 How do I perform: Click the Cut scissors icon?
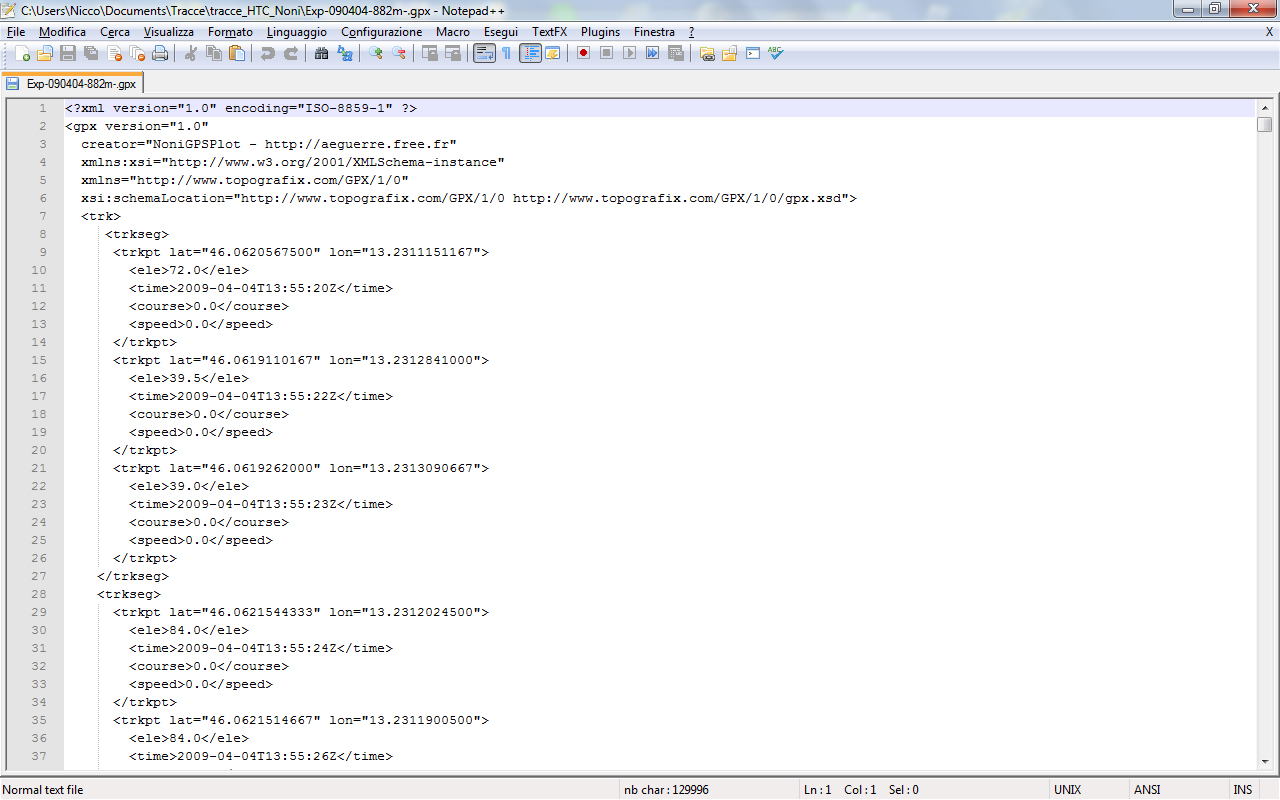(x=190, y=53)
